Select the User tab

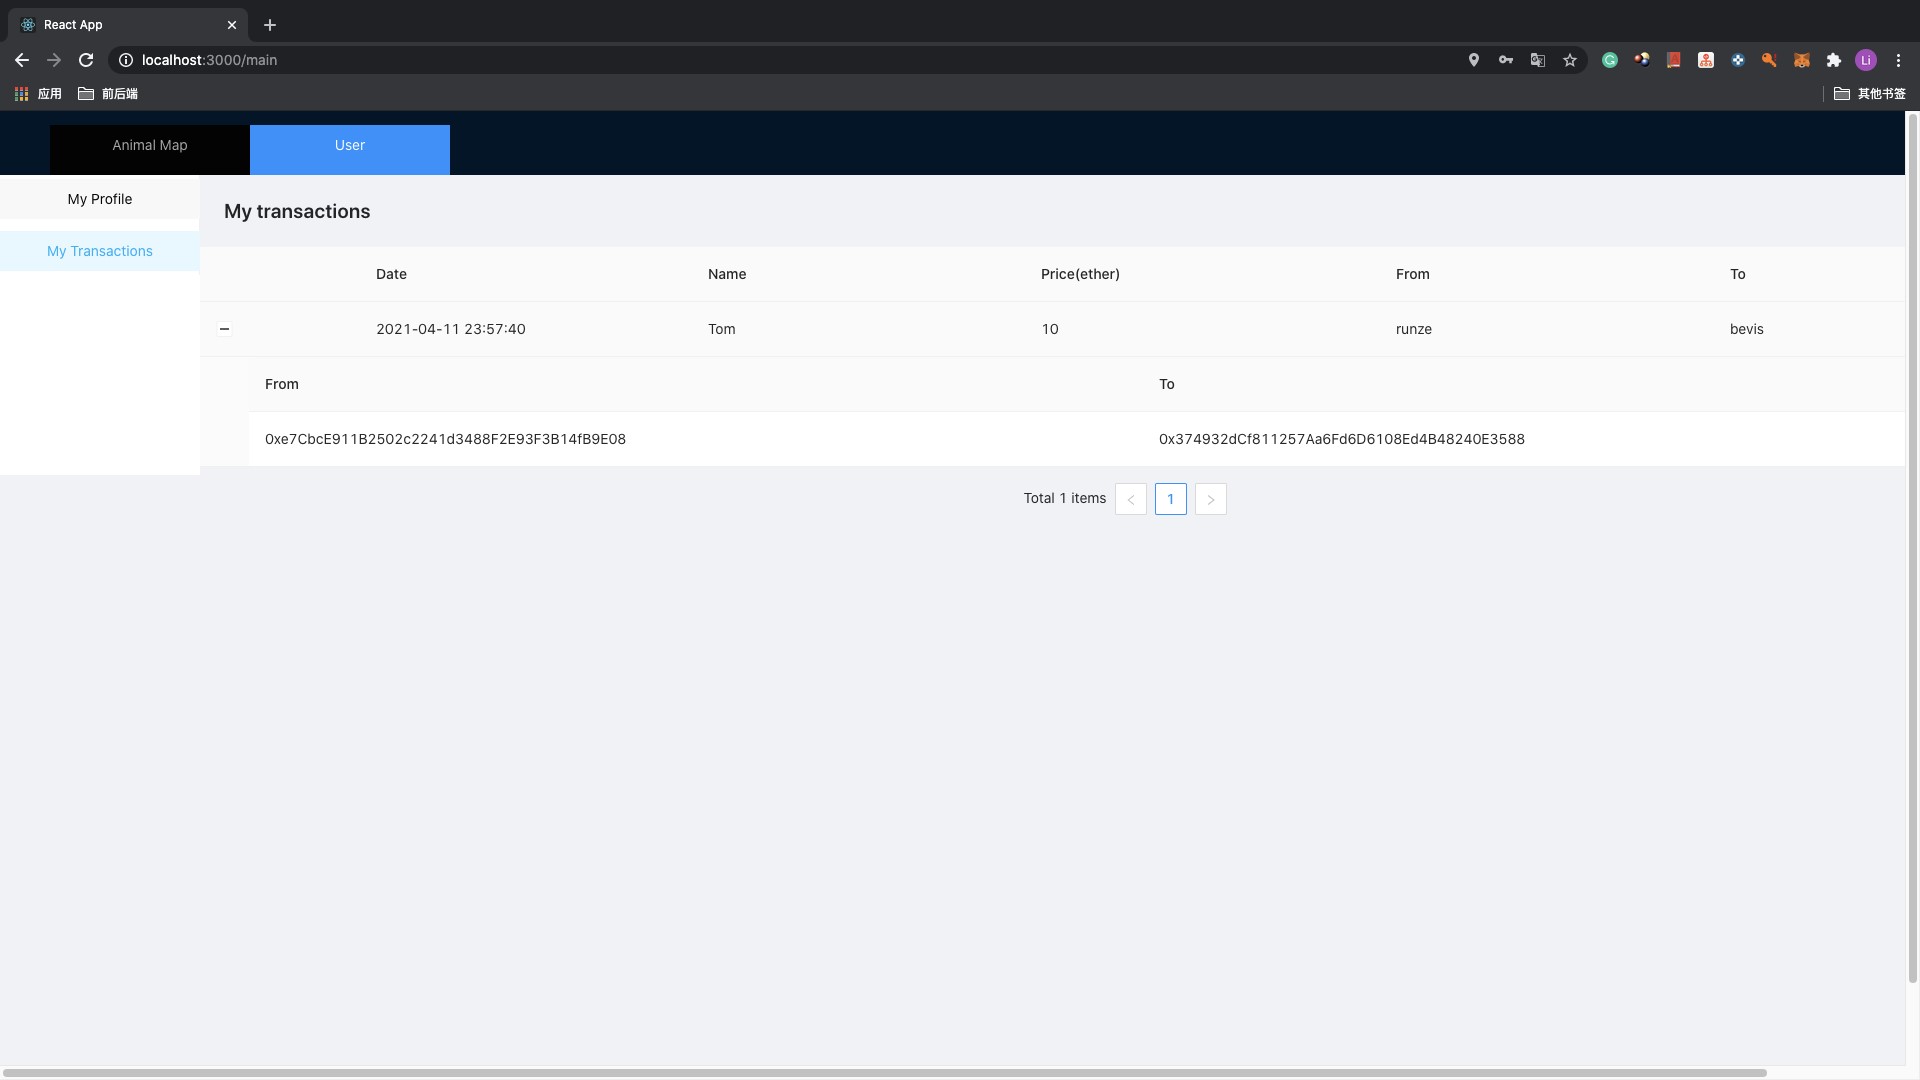[x=350, y=146]
